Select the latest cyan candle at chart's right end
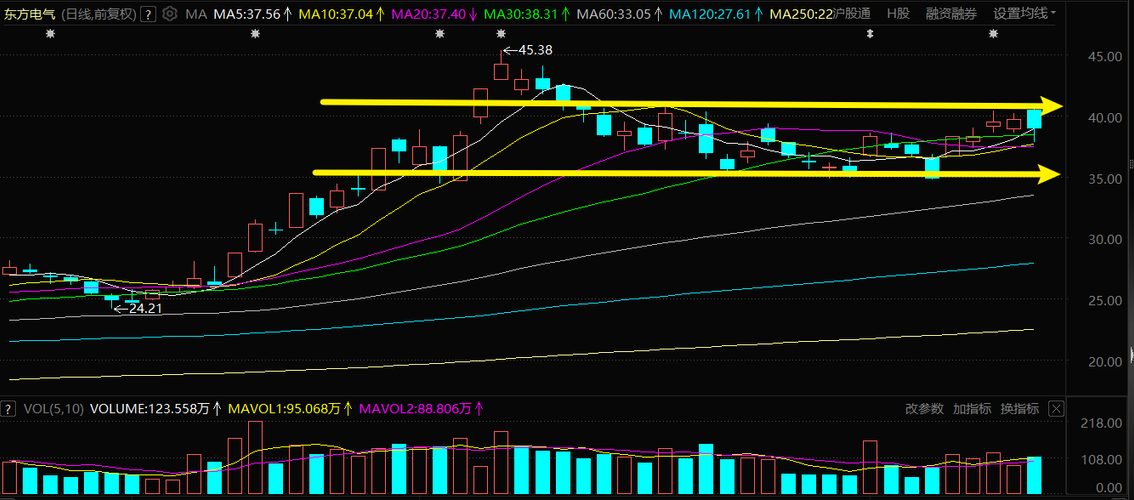Screen dimensions: 1134x500 pyautogui.click(x=1034, y=121)
